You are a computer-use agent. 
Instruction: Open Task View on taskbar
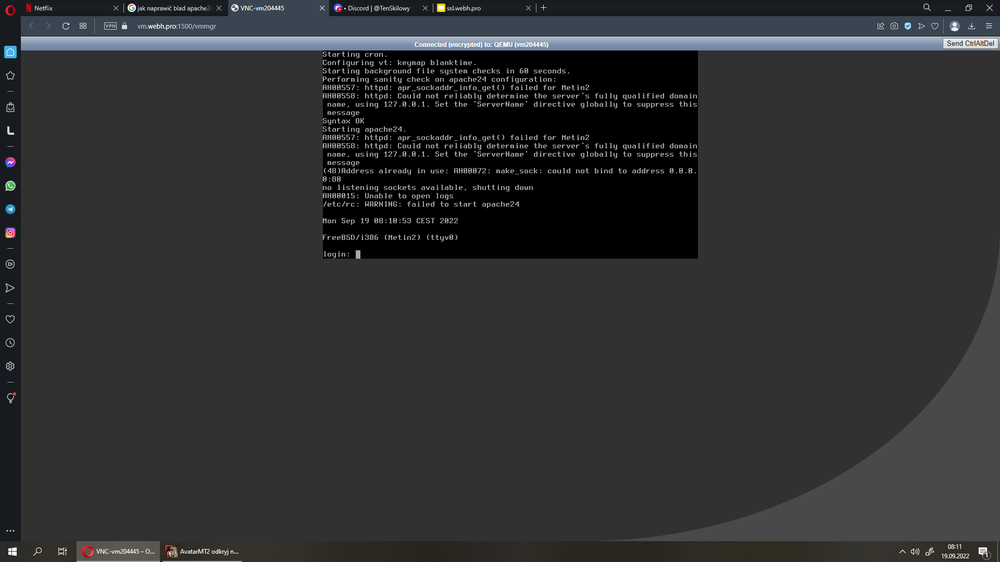(x=62, y=551)
